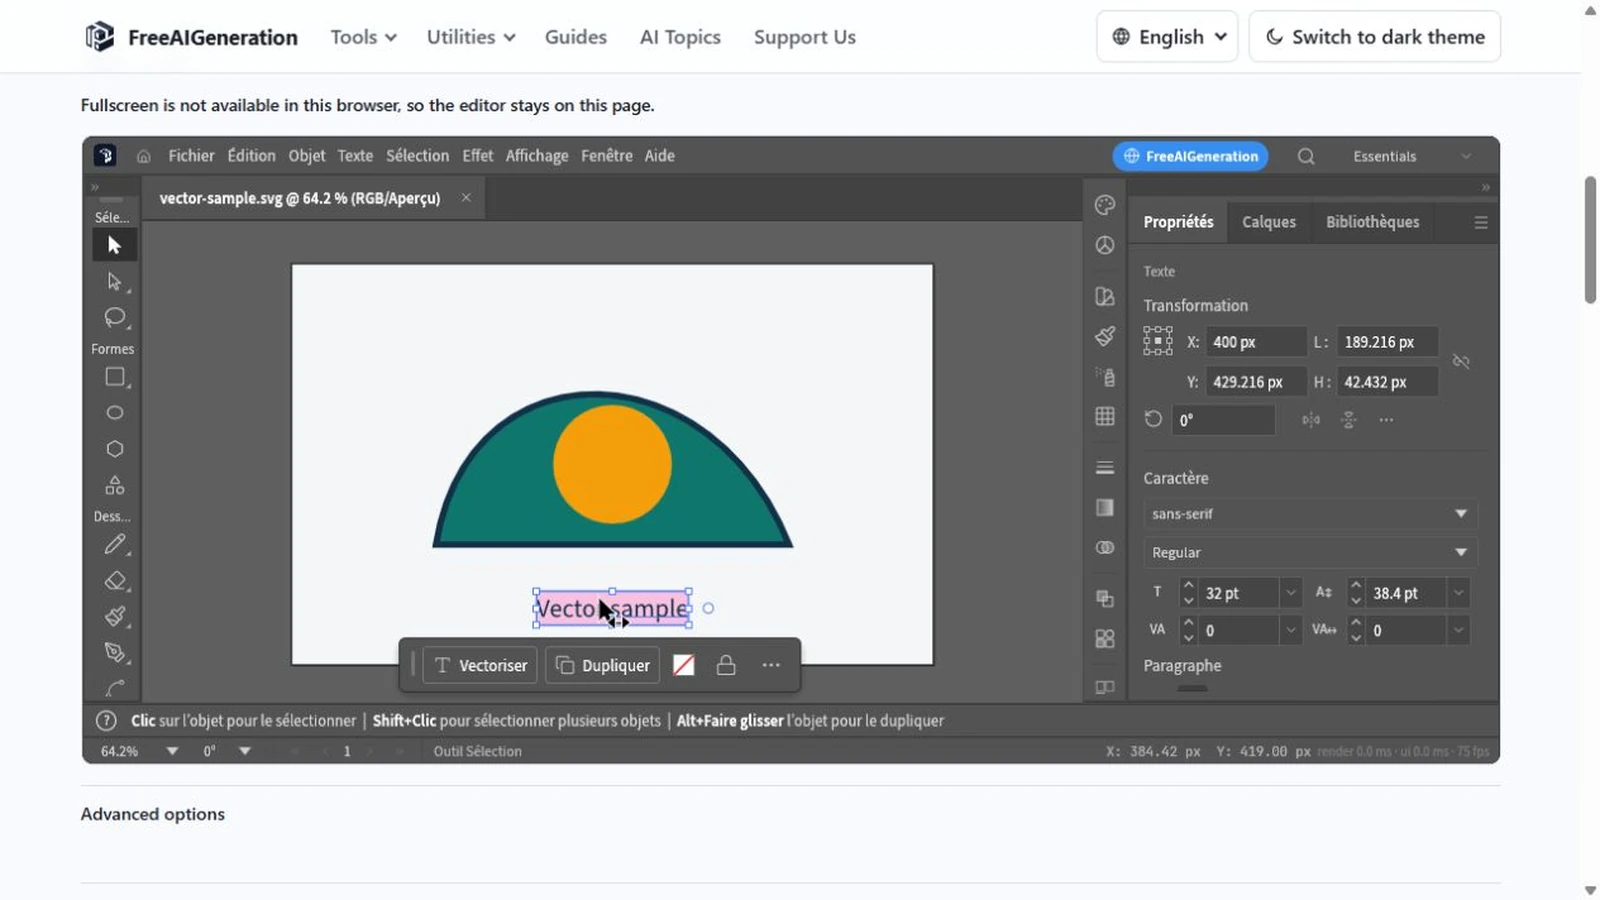Select the Lasso tool
Screen dimensions: 1600x900
point(114,318)
